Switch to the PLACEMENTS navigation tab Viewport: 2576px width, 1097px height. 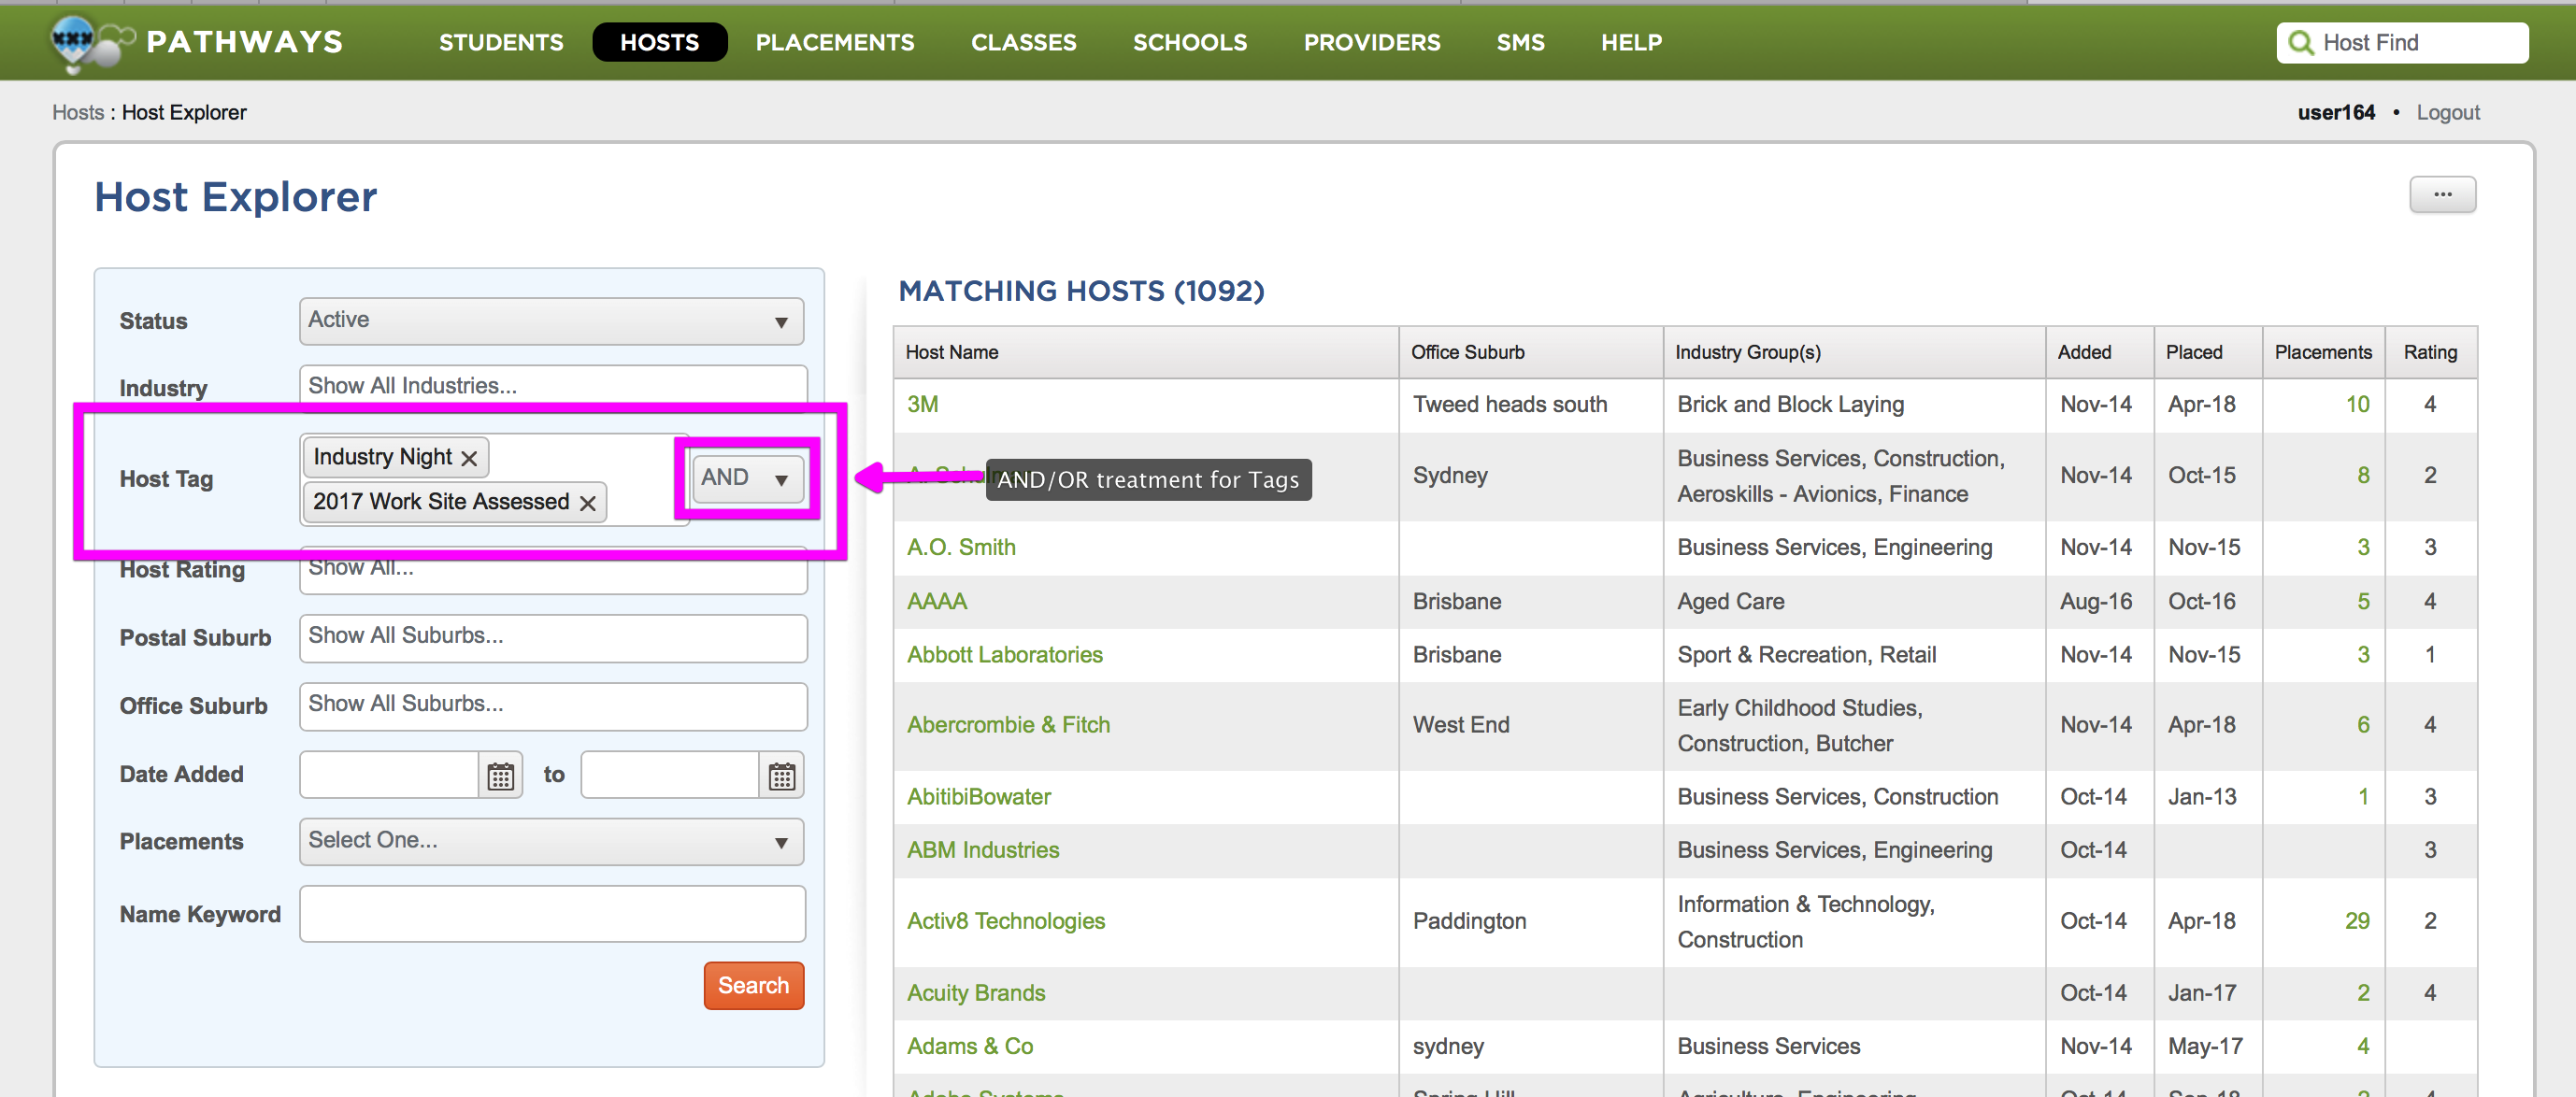[835, 42]
